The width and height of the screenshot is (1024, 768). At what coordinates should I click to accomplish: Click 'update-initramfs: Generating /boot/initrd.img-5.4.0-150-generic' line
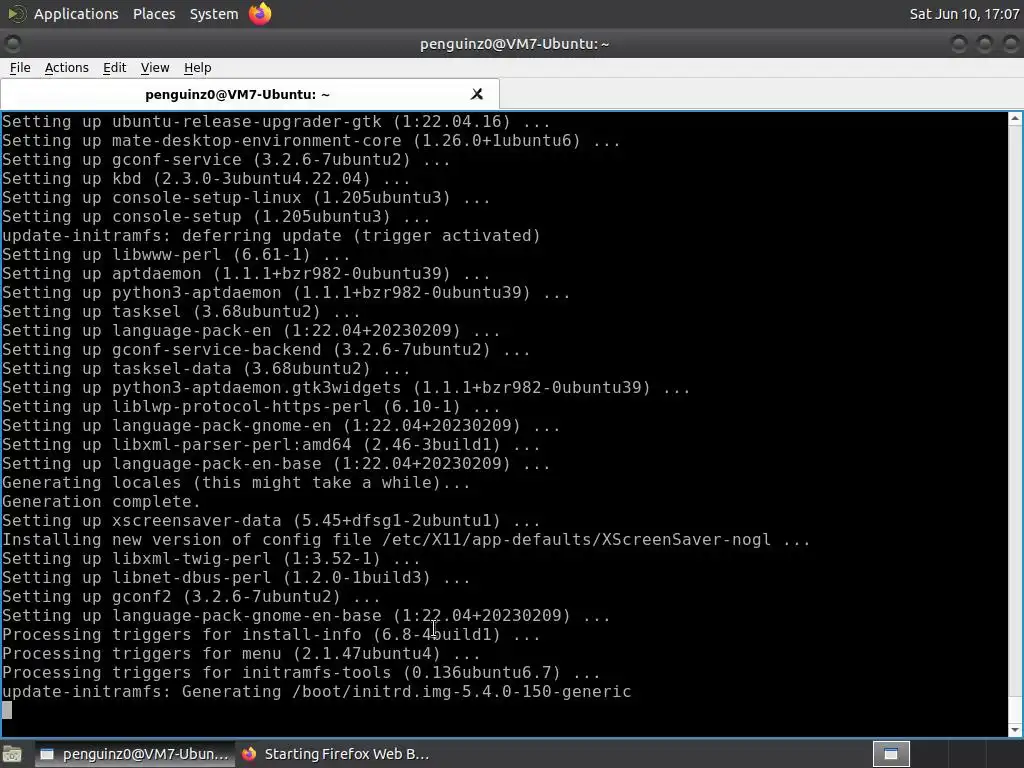tap(317, 692)
